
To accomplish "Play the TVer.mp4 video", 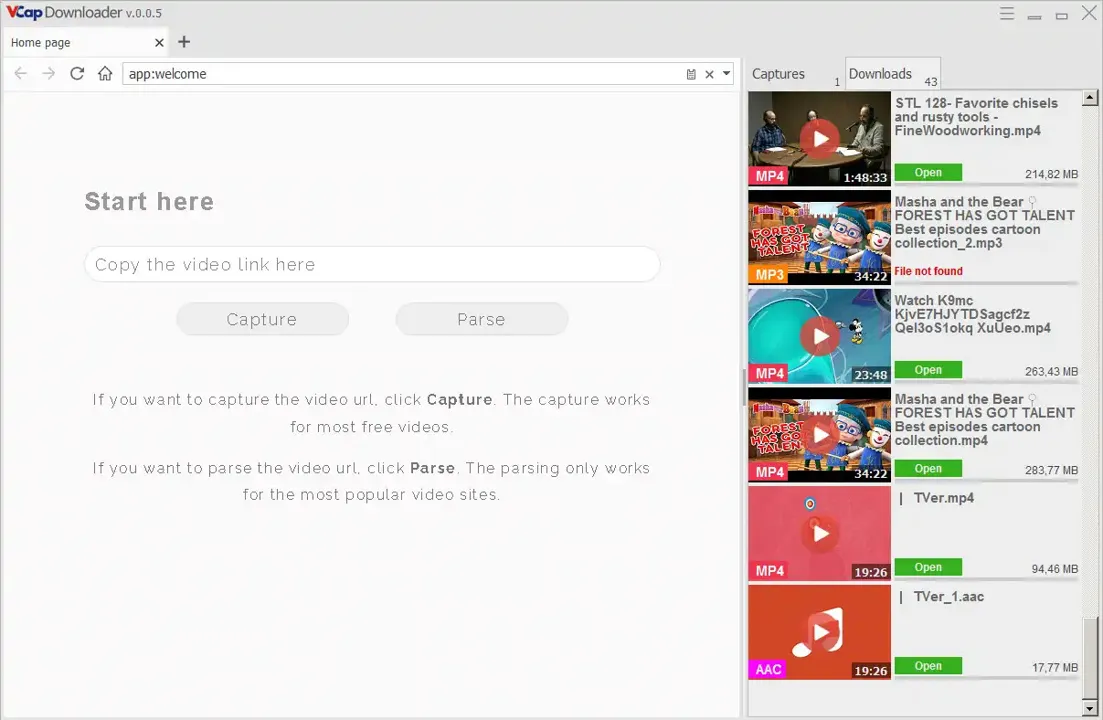I will (x=820, y=534).
